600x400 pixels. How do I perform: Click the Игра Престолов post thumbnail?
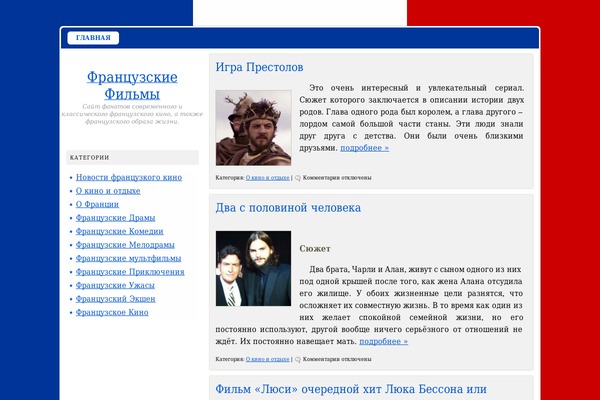click(253, 128)
